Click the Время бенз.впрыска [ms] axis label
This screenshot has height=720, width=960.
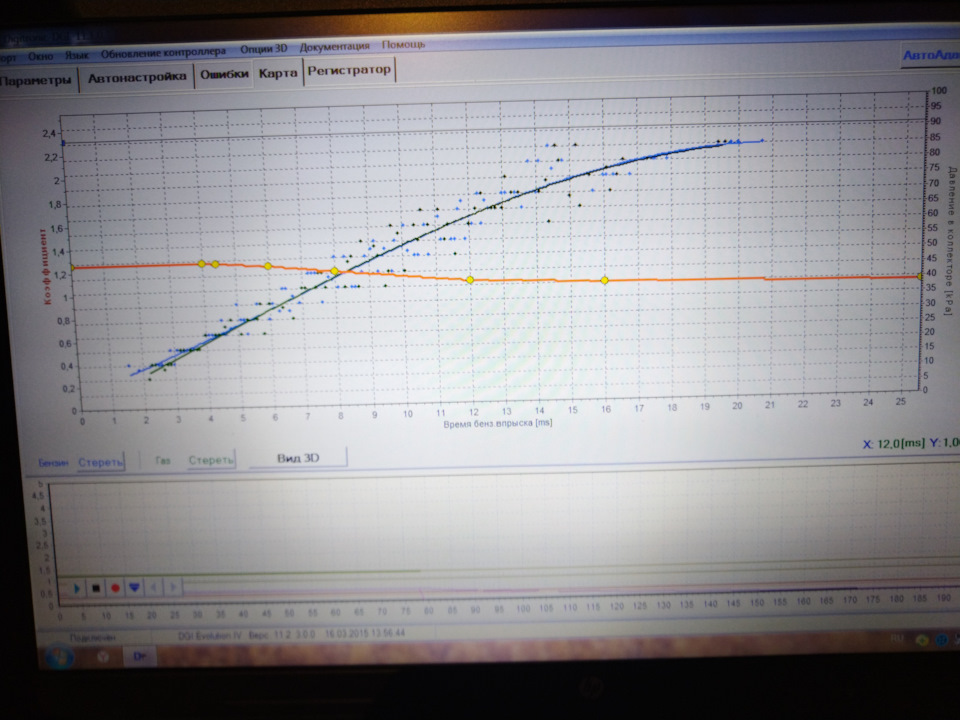pos(498,423)
